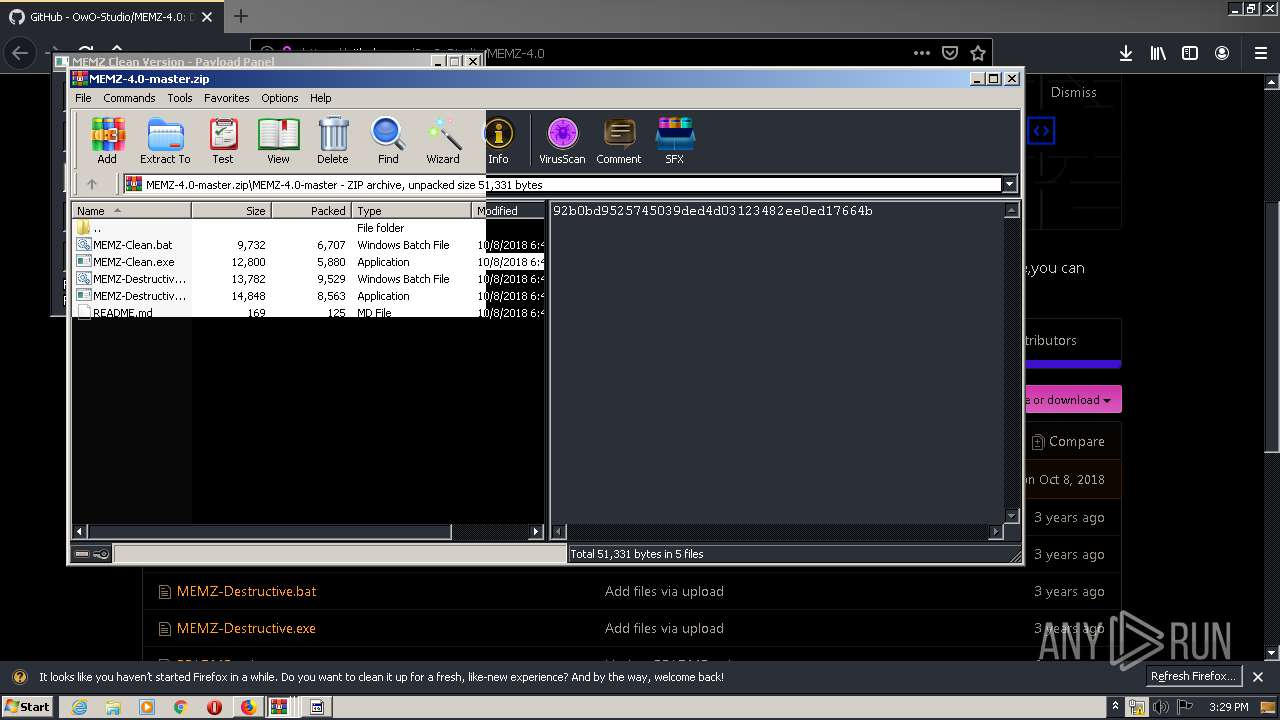Sort by the Name column header
This screenshot has width=1280, height=720.
coord(131,210)
